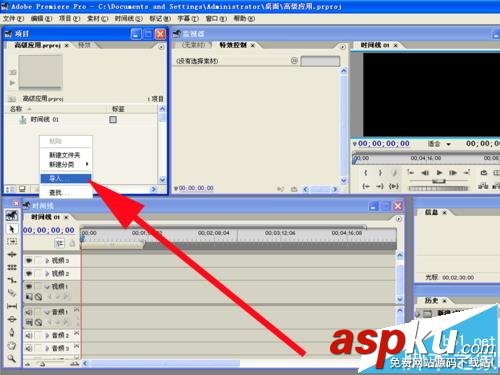This screenshot has height=375, width=500.
Task: Mute audio track 音频 2 speaker
Action: 29,336
